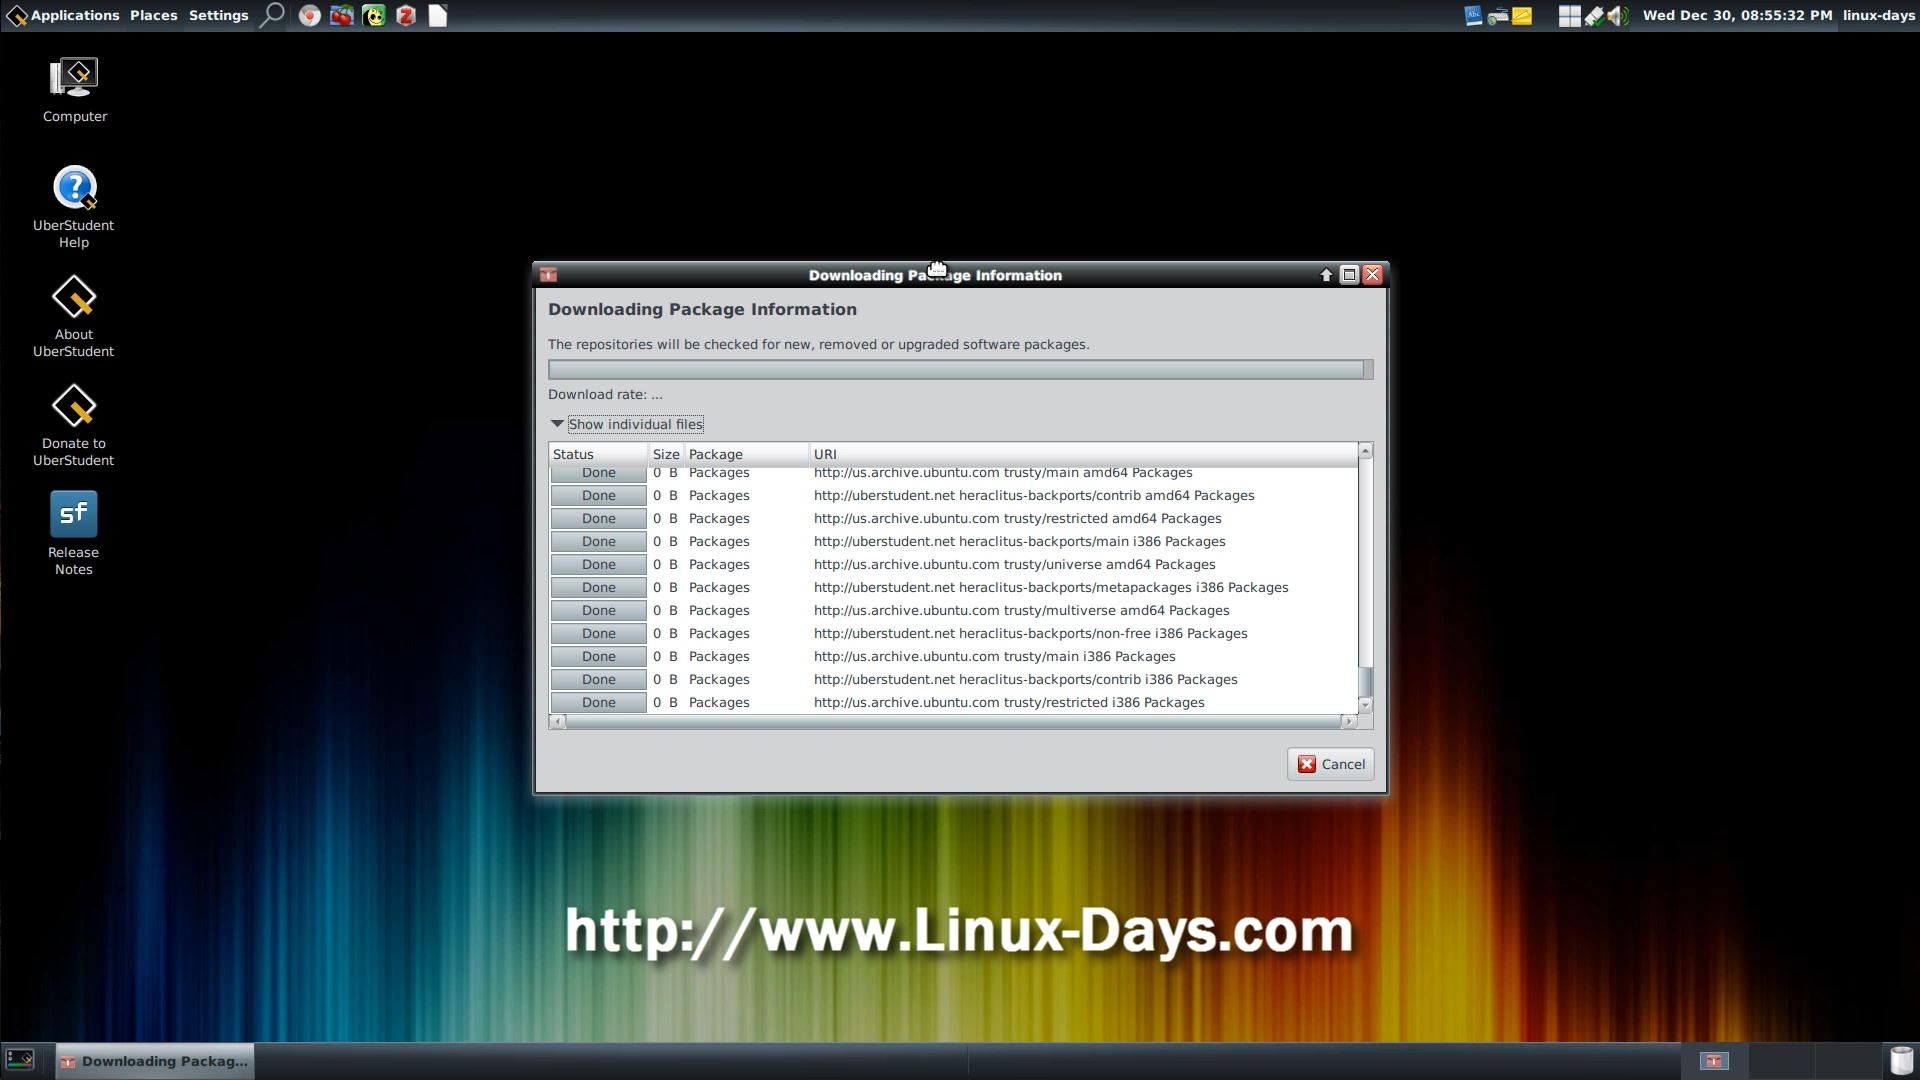Viewport: 1920px width, 1080px height.
Task: Select row trusty/restricted i386 Packages
Action: click(953, 702)
